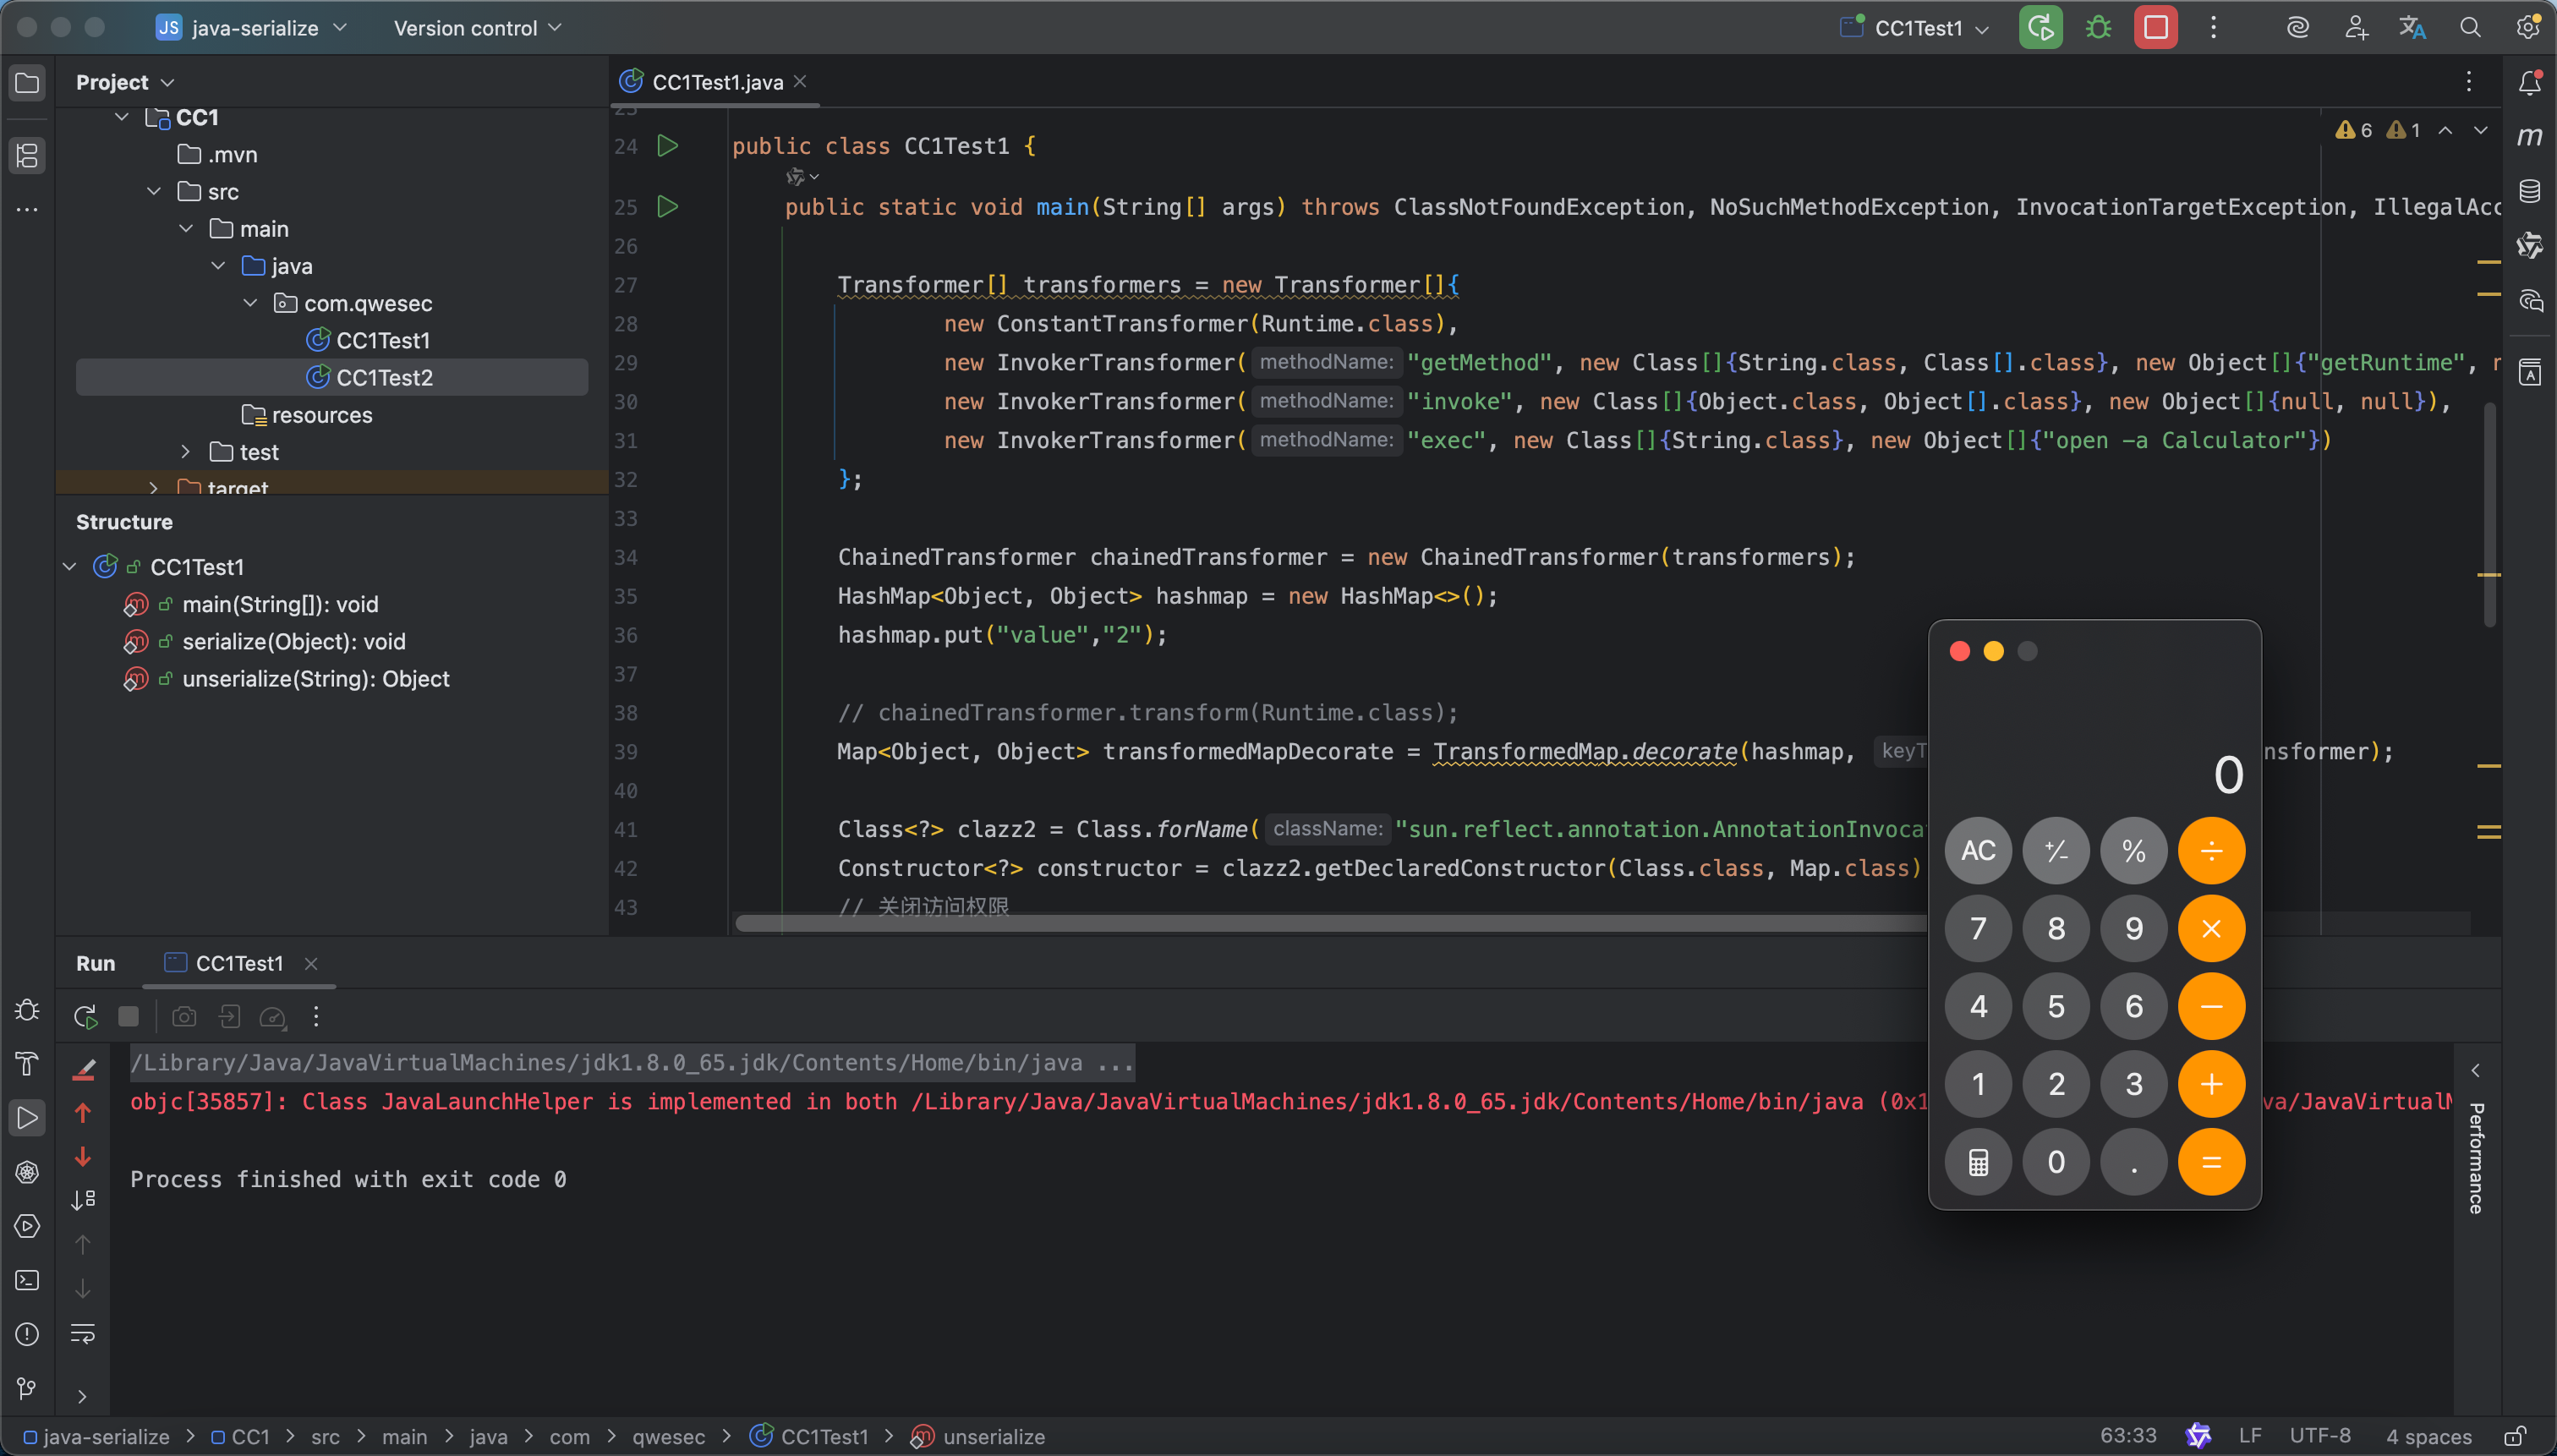Open the Notifications bell icon

pos(2530,83)
